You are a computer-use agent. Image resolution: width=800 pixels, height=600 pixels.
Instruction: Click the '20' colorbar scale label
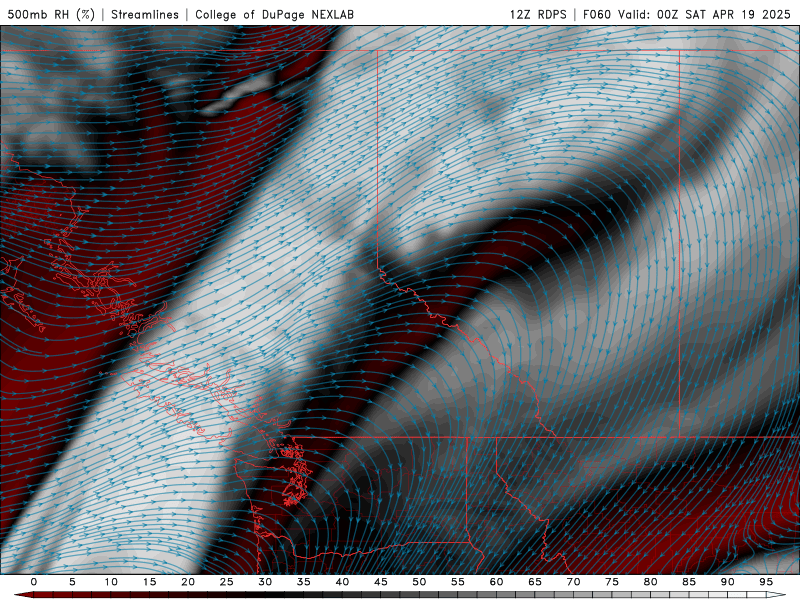pos(188,582)
